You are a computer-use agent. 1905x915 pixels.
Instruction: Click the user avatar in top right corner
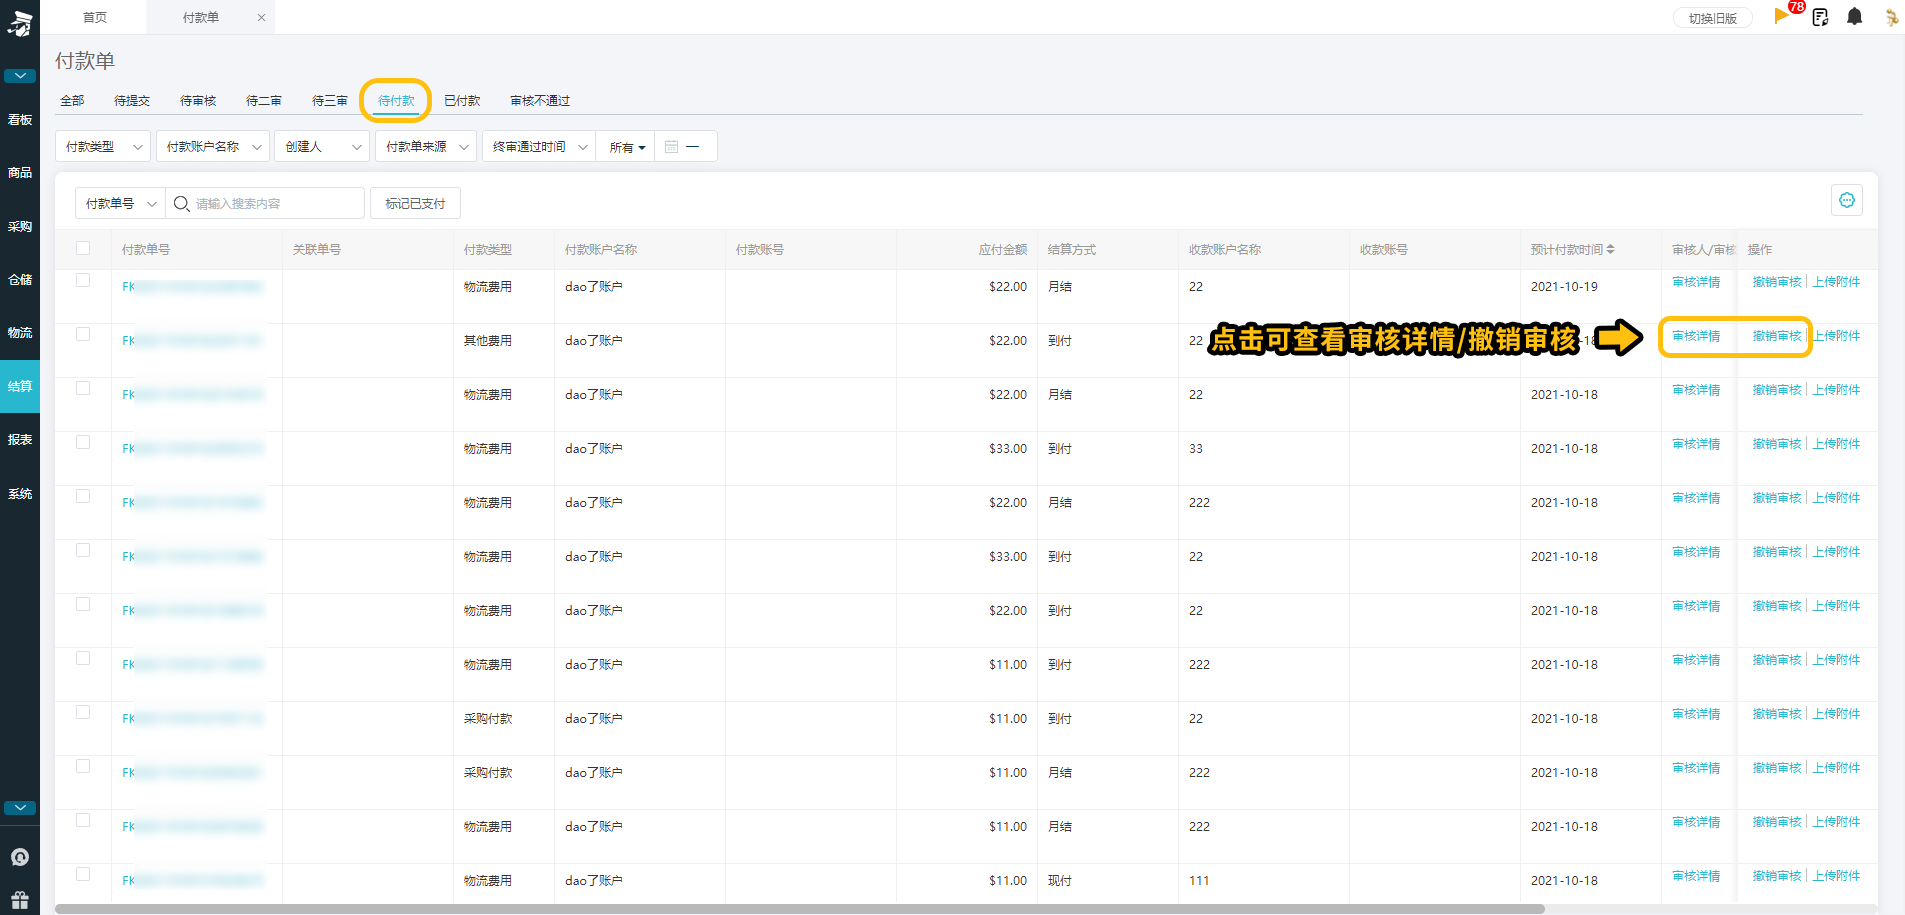pos(1890,17)
